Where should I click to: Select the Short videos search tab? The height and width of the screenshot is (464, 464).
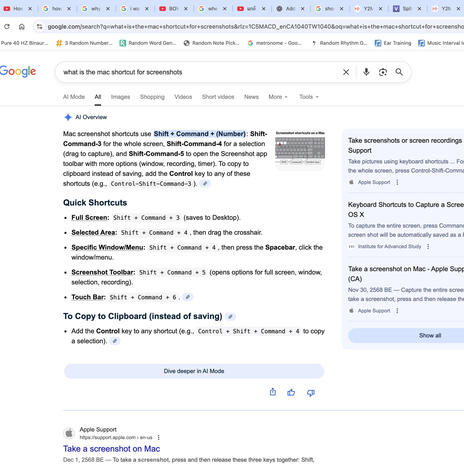(218, 97)
